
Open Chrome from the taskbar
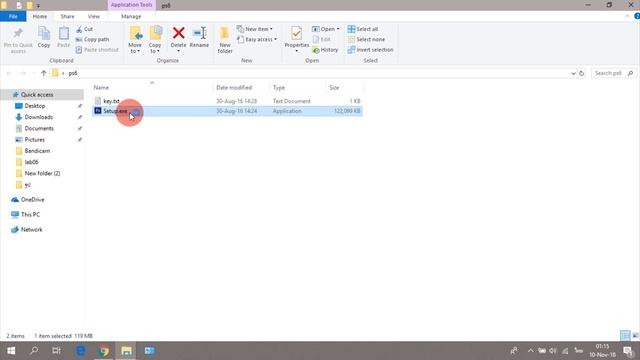click(x=104, y=351)
